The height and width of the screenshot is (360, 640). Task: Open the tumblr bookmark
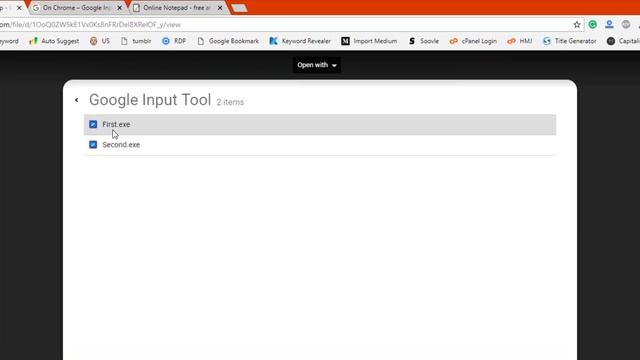click(x=136, y=41)
